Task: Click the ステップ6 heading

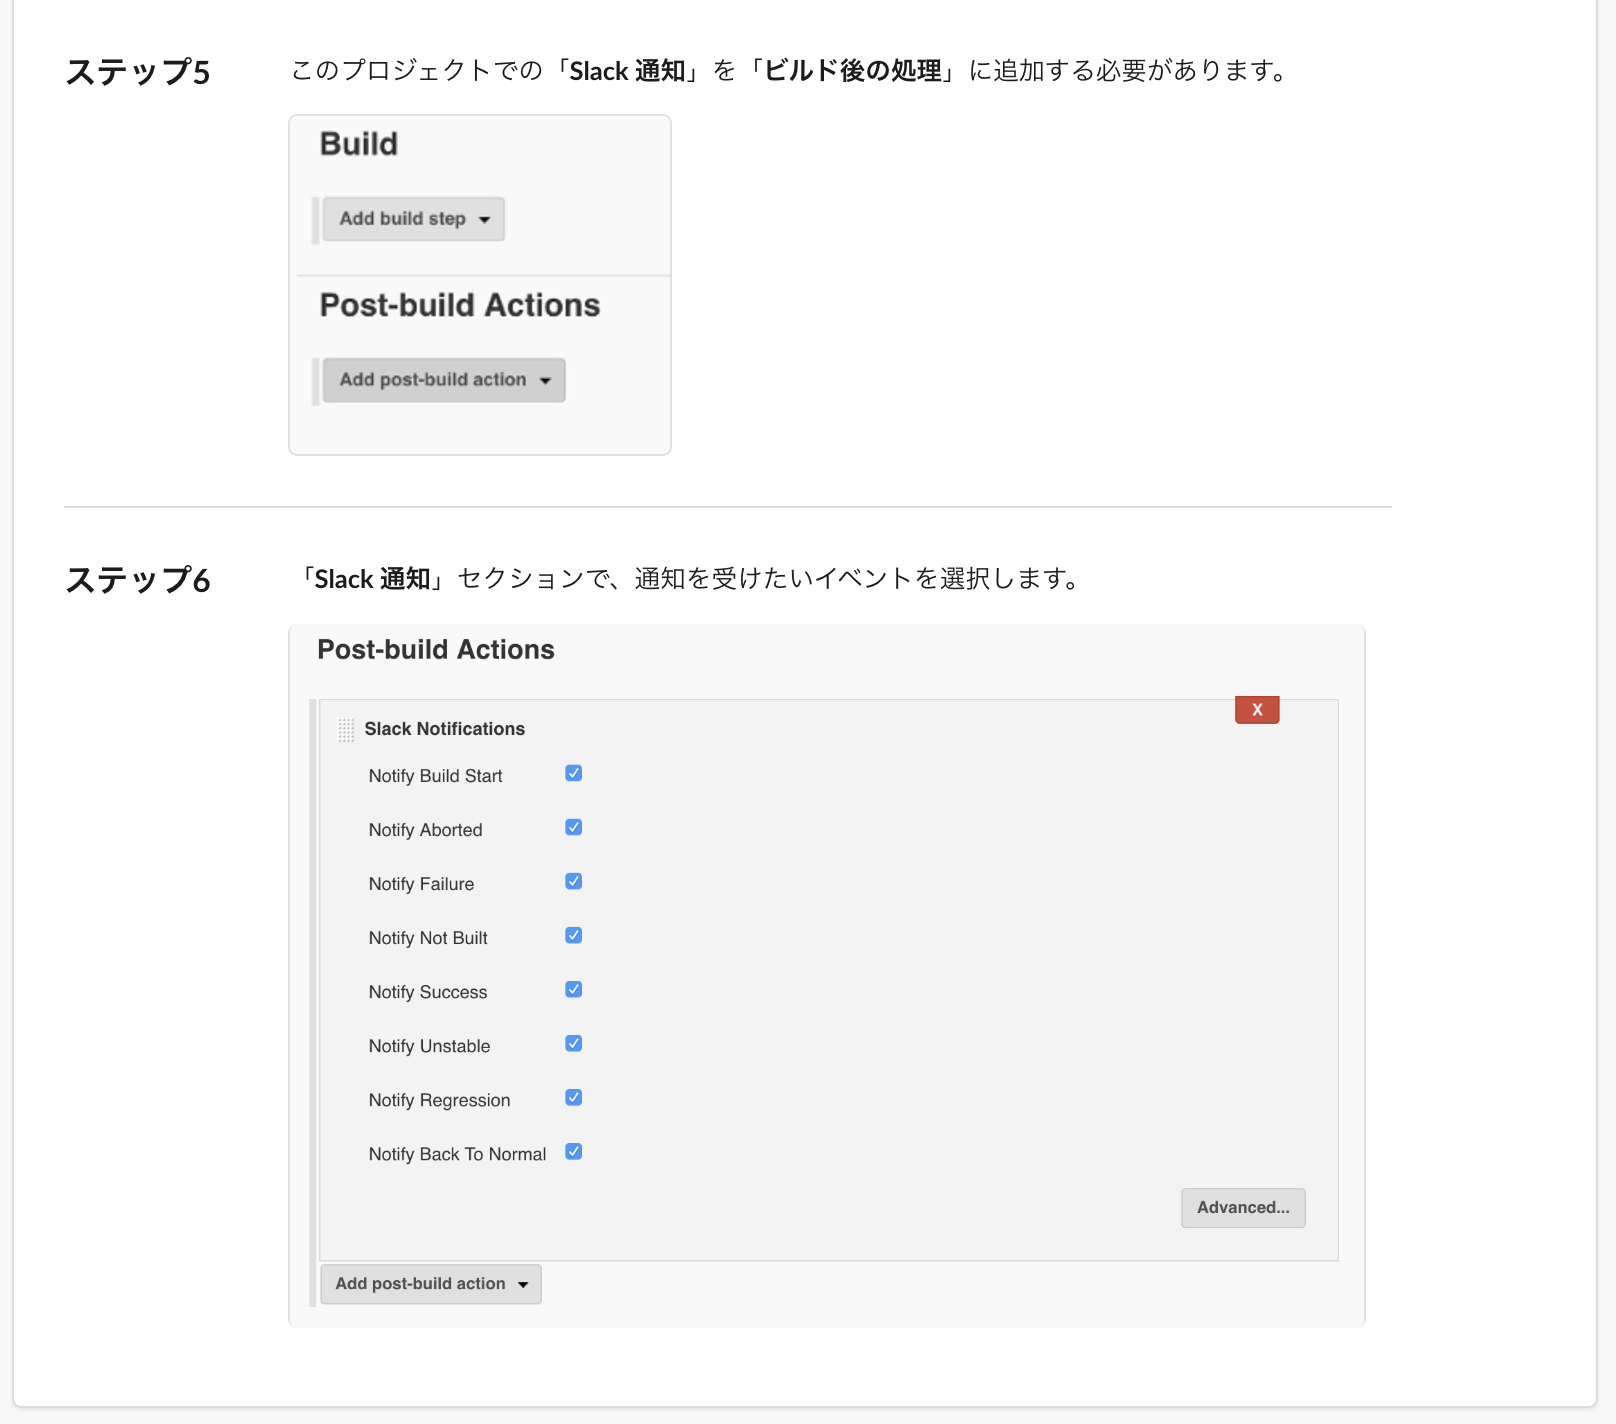Action: (138, 580)
